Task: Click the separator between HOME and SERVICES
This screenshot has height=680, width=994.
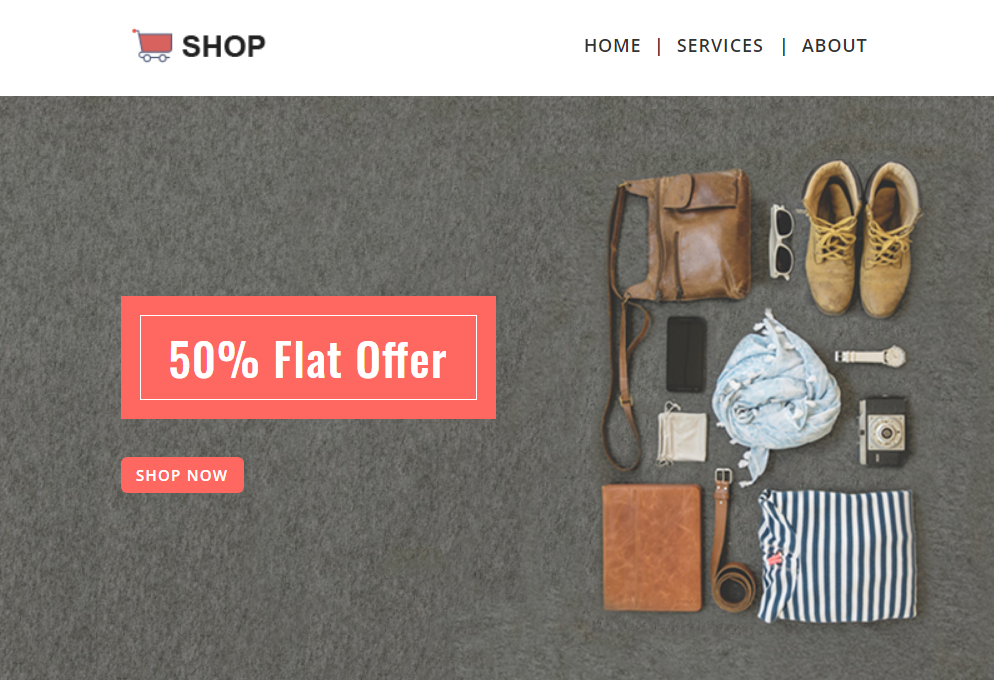Action: click(x=659, y=46)
